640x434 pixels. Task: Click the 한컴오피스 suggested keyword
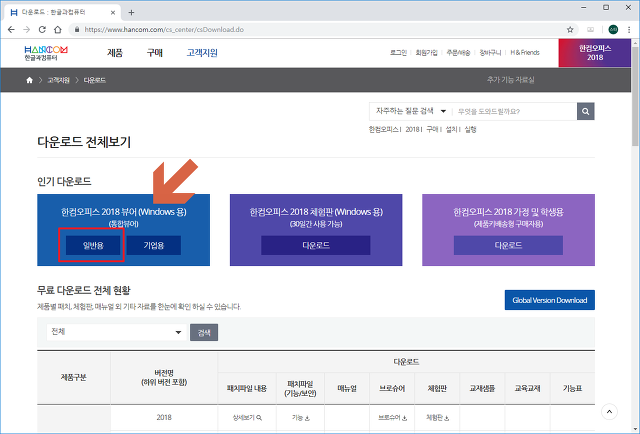pos(384,129)
